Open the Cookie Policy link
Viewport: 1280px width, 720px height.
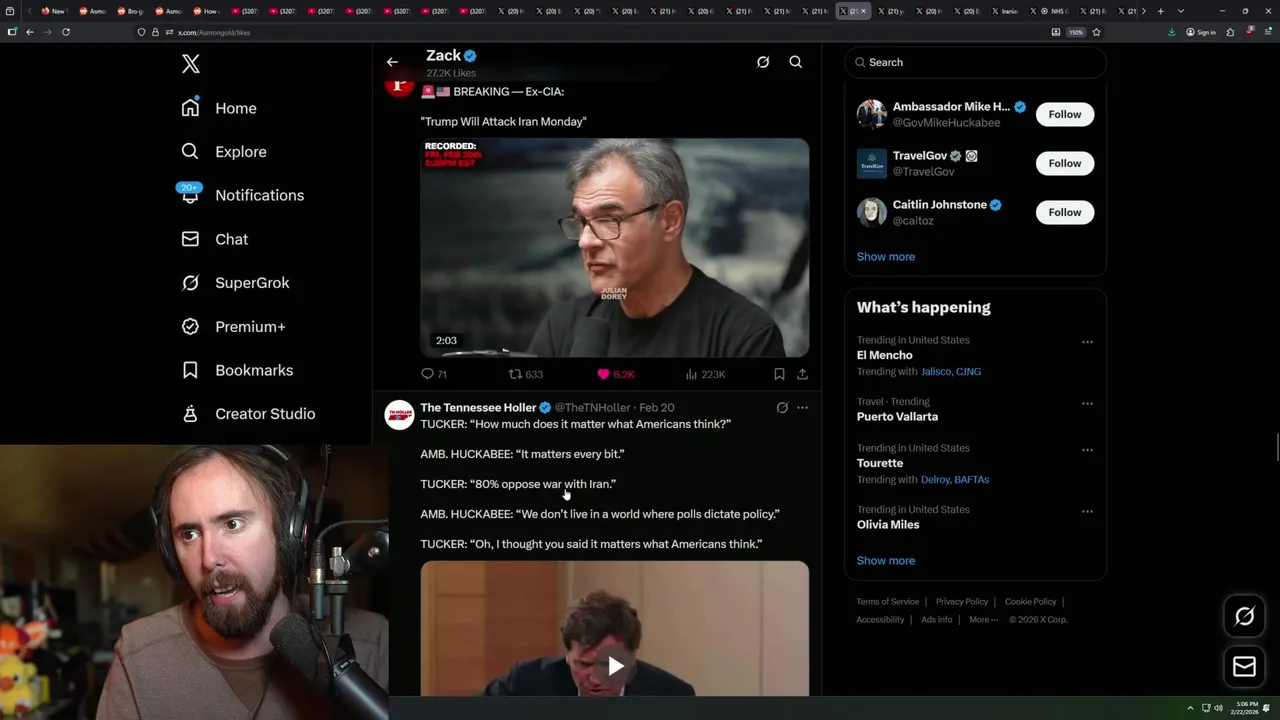tap(1030, 602)
